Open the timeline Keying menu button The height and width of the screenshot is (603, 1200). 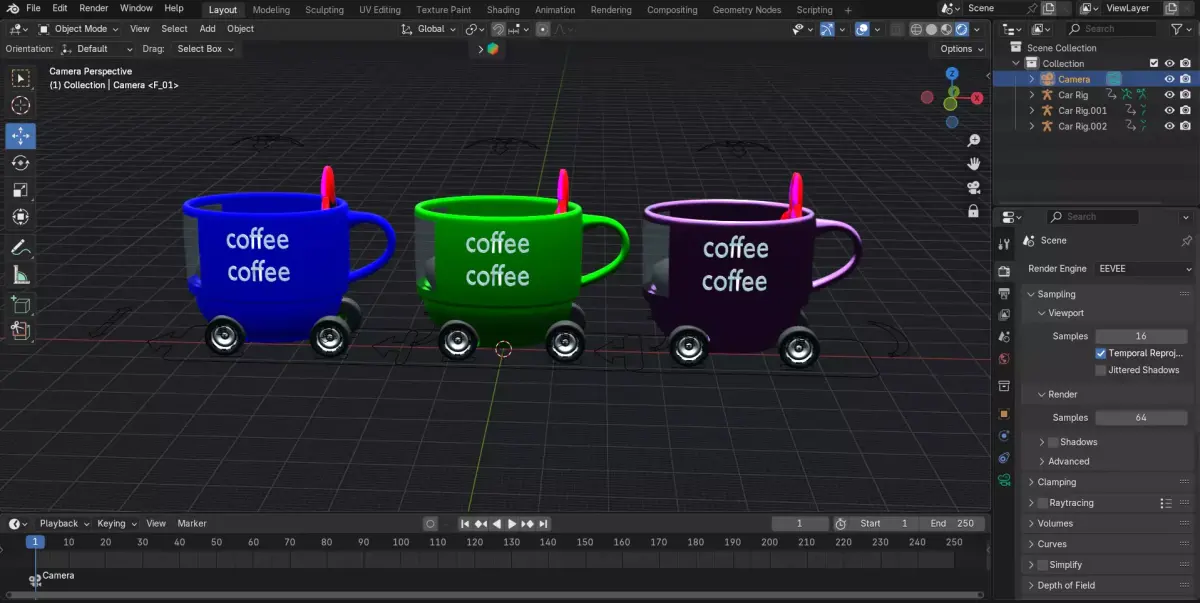coord(116,523)
